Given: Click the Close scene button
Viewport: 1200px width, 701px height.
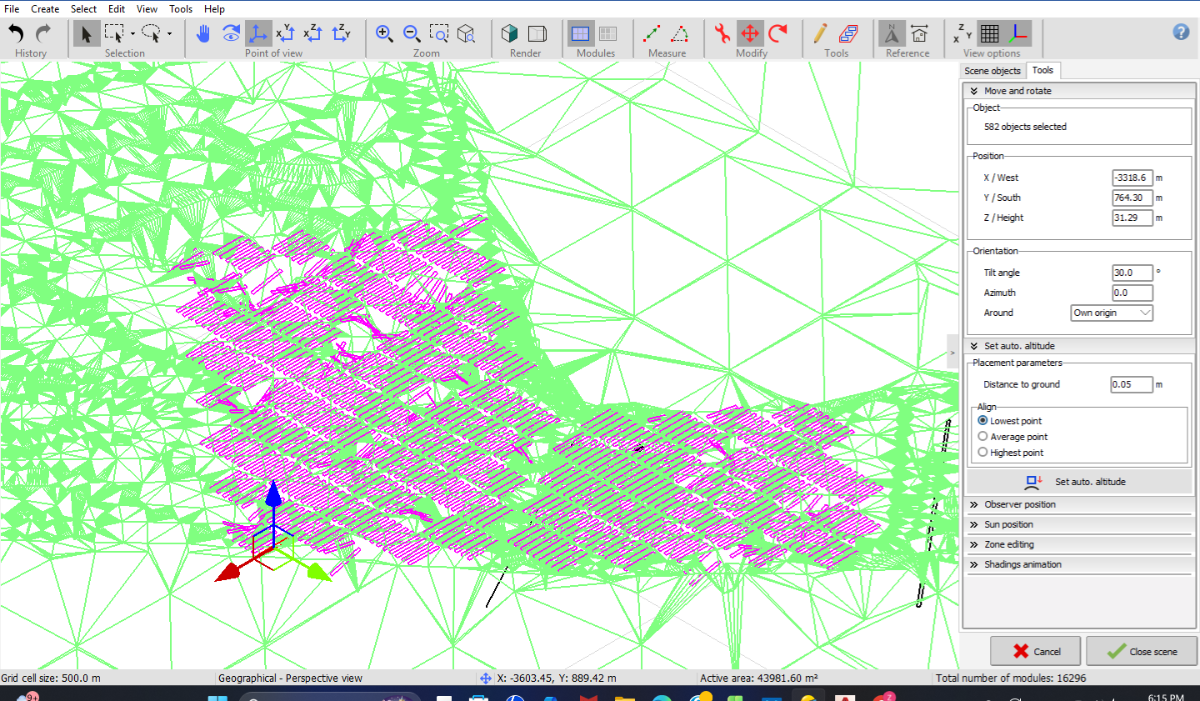Looking at the screenshot, I should 1141,651.
